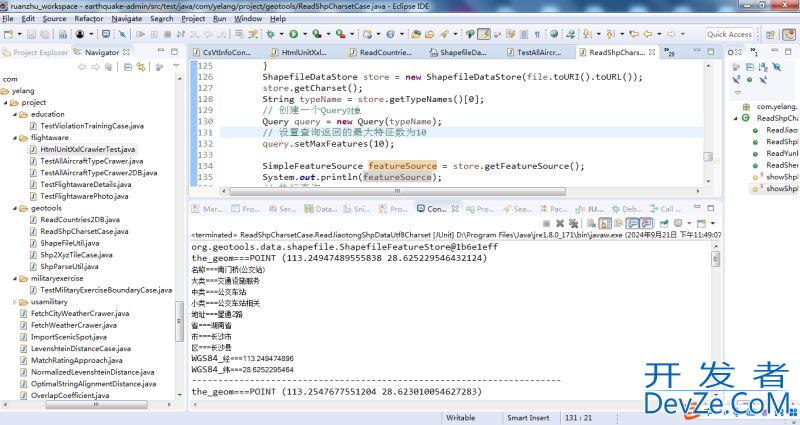Image resolution: width=800 pixels, height=425 pixels.
Task: Open the New wizard dropdown arrow
Action: coord(19,34)
